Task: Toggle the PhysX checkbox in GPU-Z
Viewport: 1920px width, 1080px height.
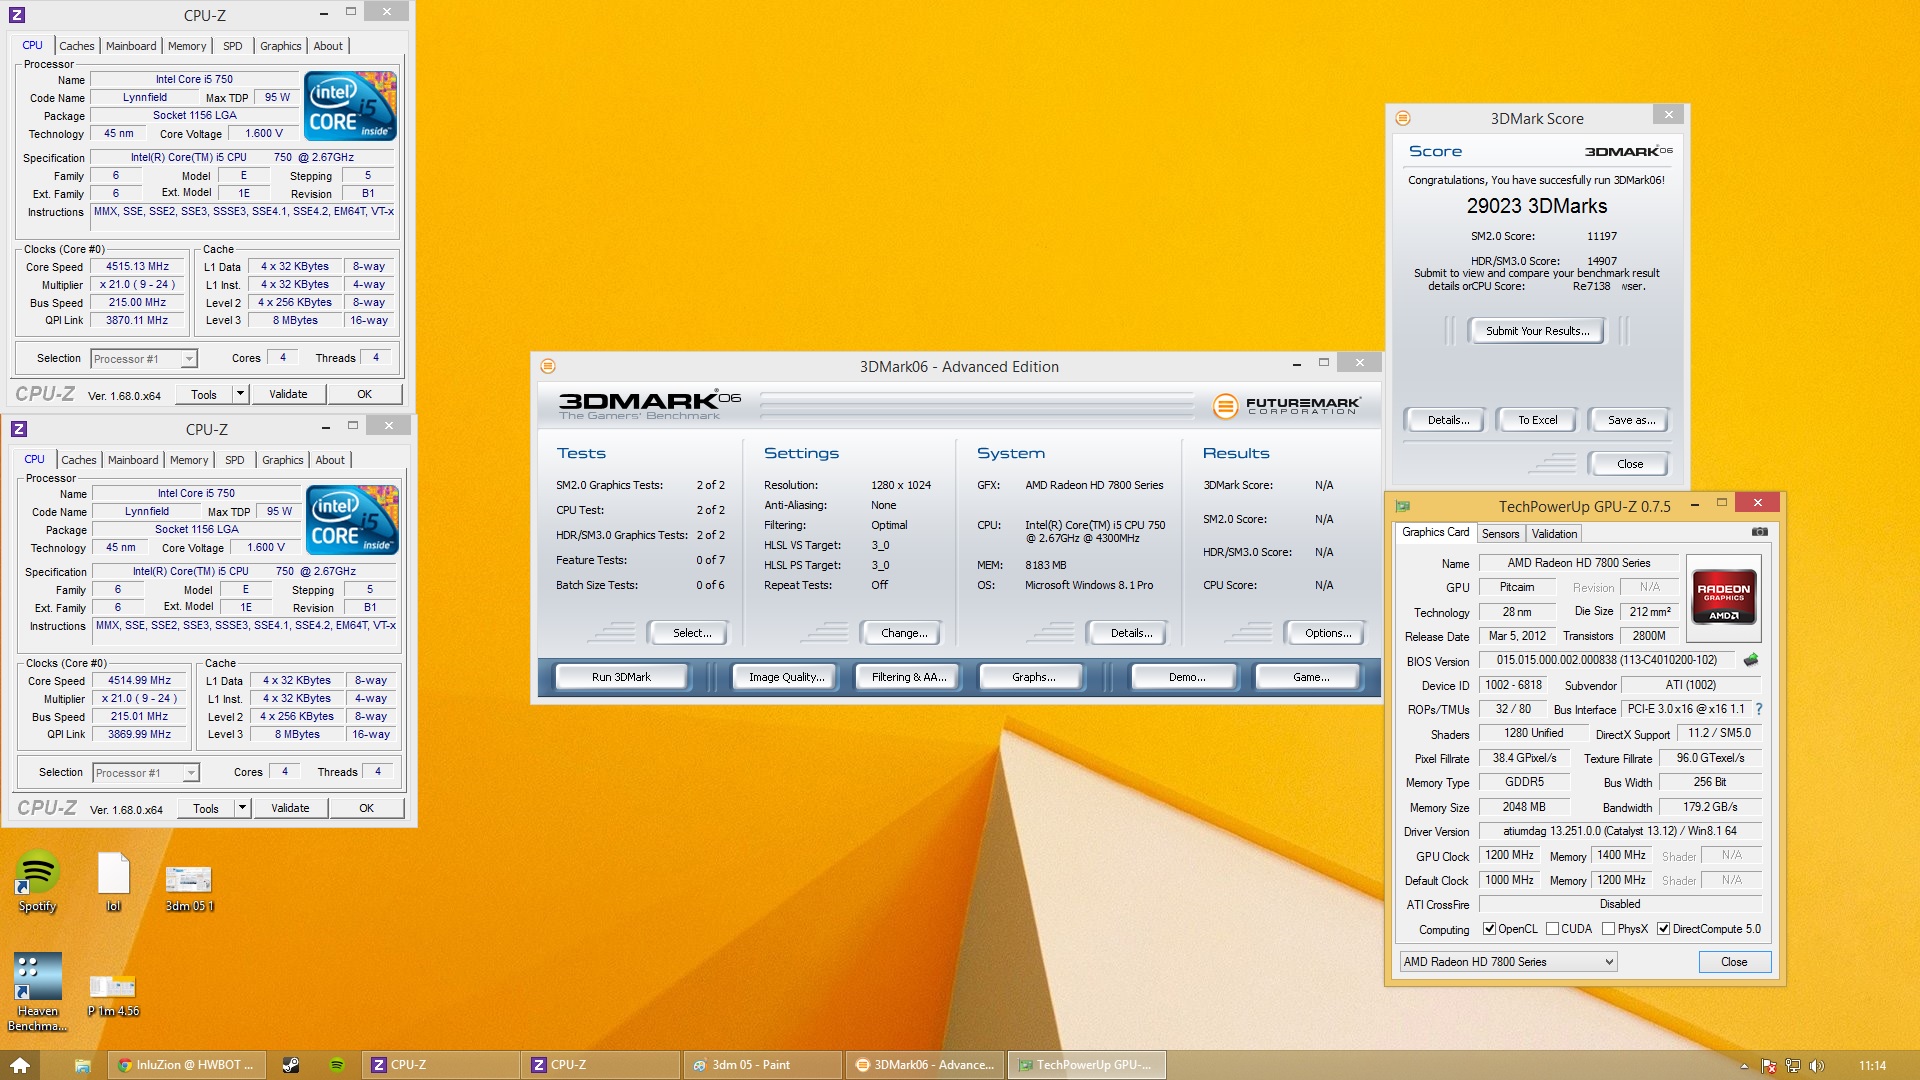Action: 1608,929
